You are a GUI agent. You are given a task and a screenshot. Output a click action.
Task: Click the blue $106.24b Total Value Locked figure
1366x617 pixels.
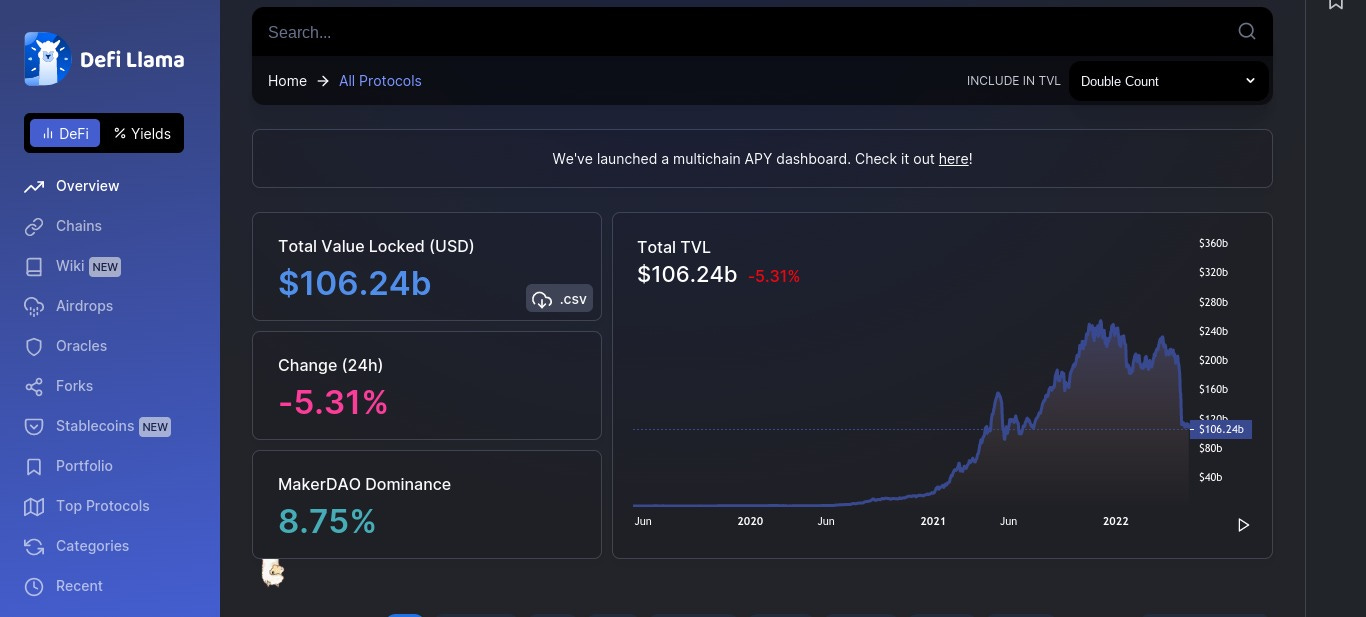tap(355, 284)
